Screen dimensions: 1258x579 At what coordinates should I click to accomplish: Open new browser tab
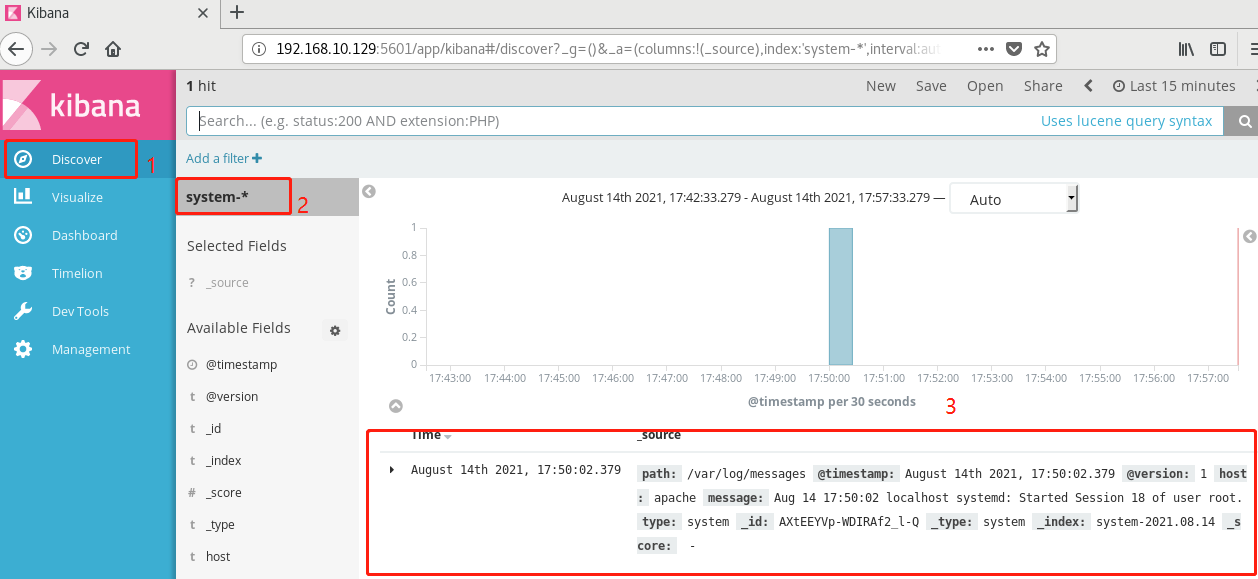point(236,13)
